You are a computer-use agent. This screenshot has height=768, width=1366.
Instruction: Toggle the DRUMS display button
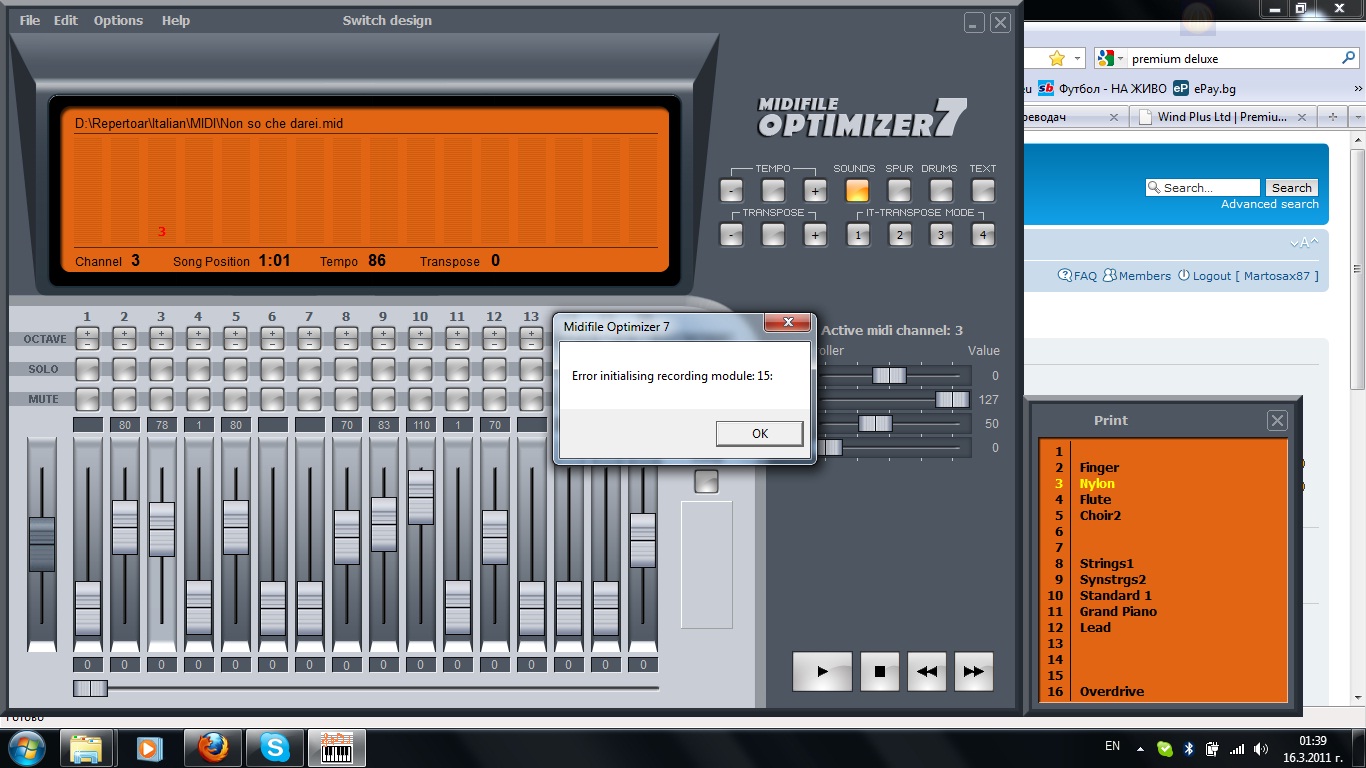click(x=941, y=190)
